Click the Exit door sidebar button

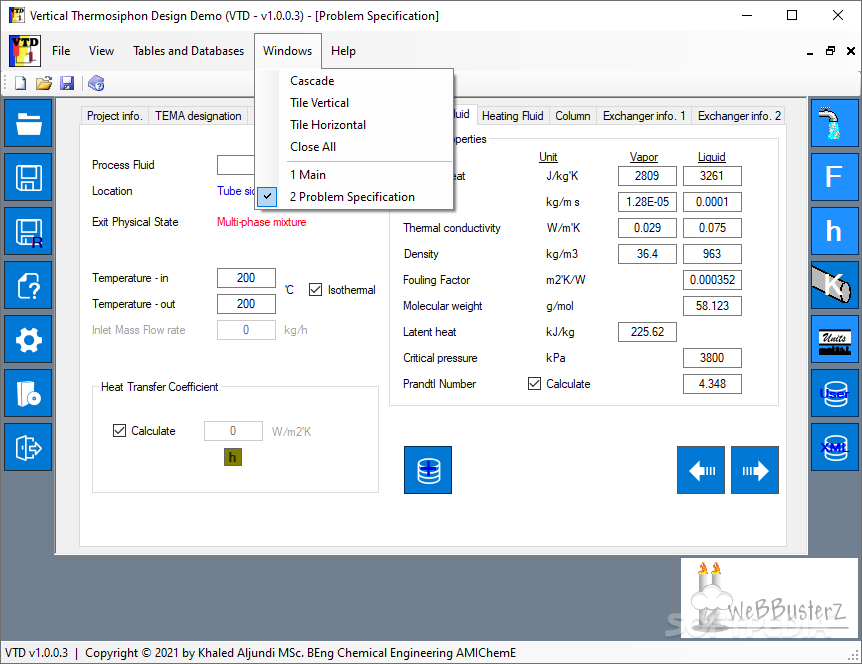[28, 447]
